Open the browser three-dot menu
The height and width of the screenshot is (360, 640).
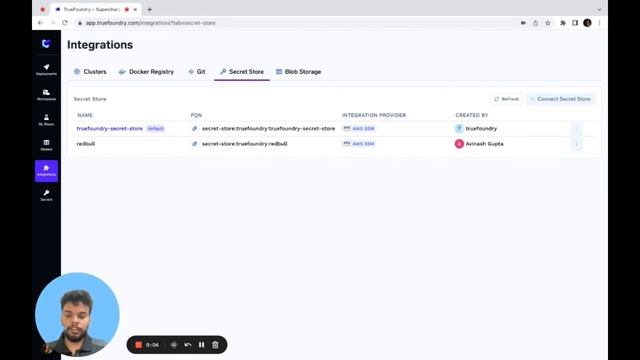(x=599, y=23)
